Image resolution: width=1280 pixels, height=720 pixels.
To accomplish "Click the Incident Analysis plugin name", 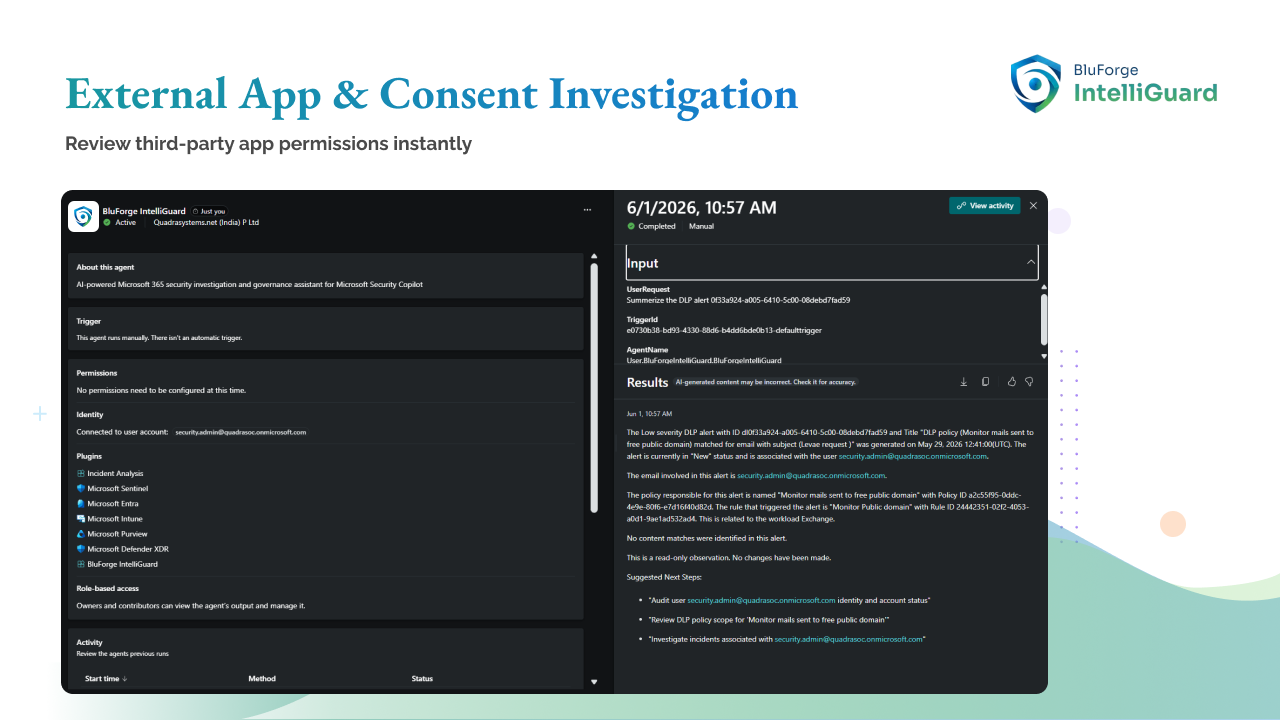I will (x=115, y=473).
